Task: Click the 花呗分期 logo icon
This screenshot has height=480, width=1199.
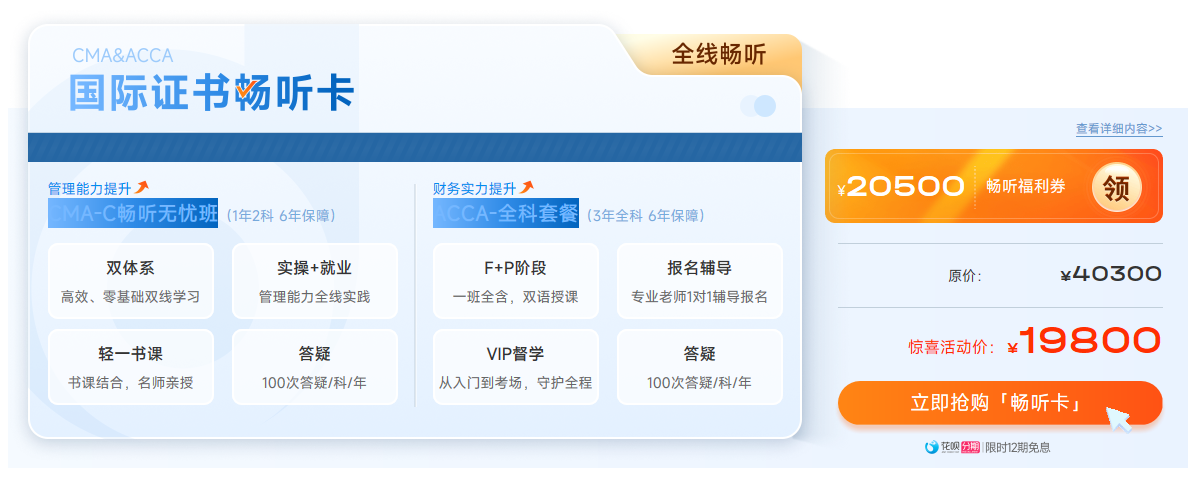Action: tap(933, 447)
